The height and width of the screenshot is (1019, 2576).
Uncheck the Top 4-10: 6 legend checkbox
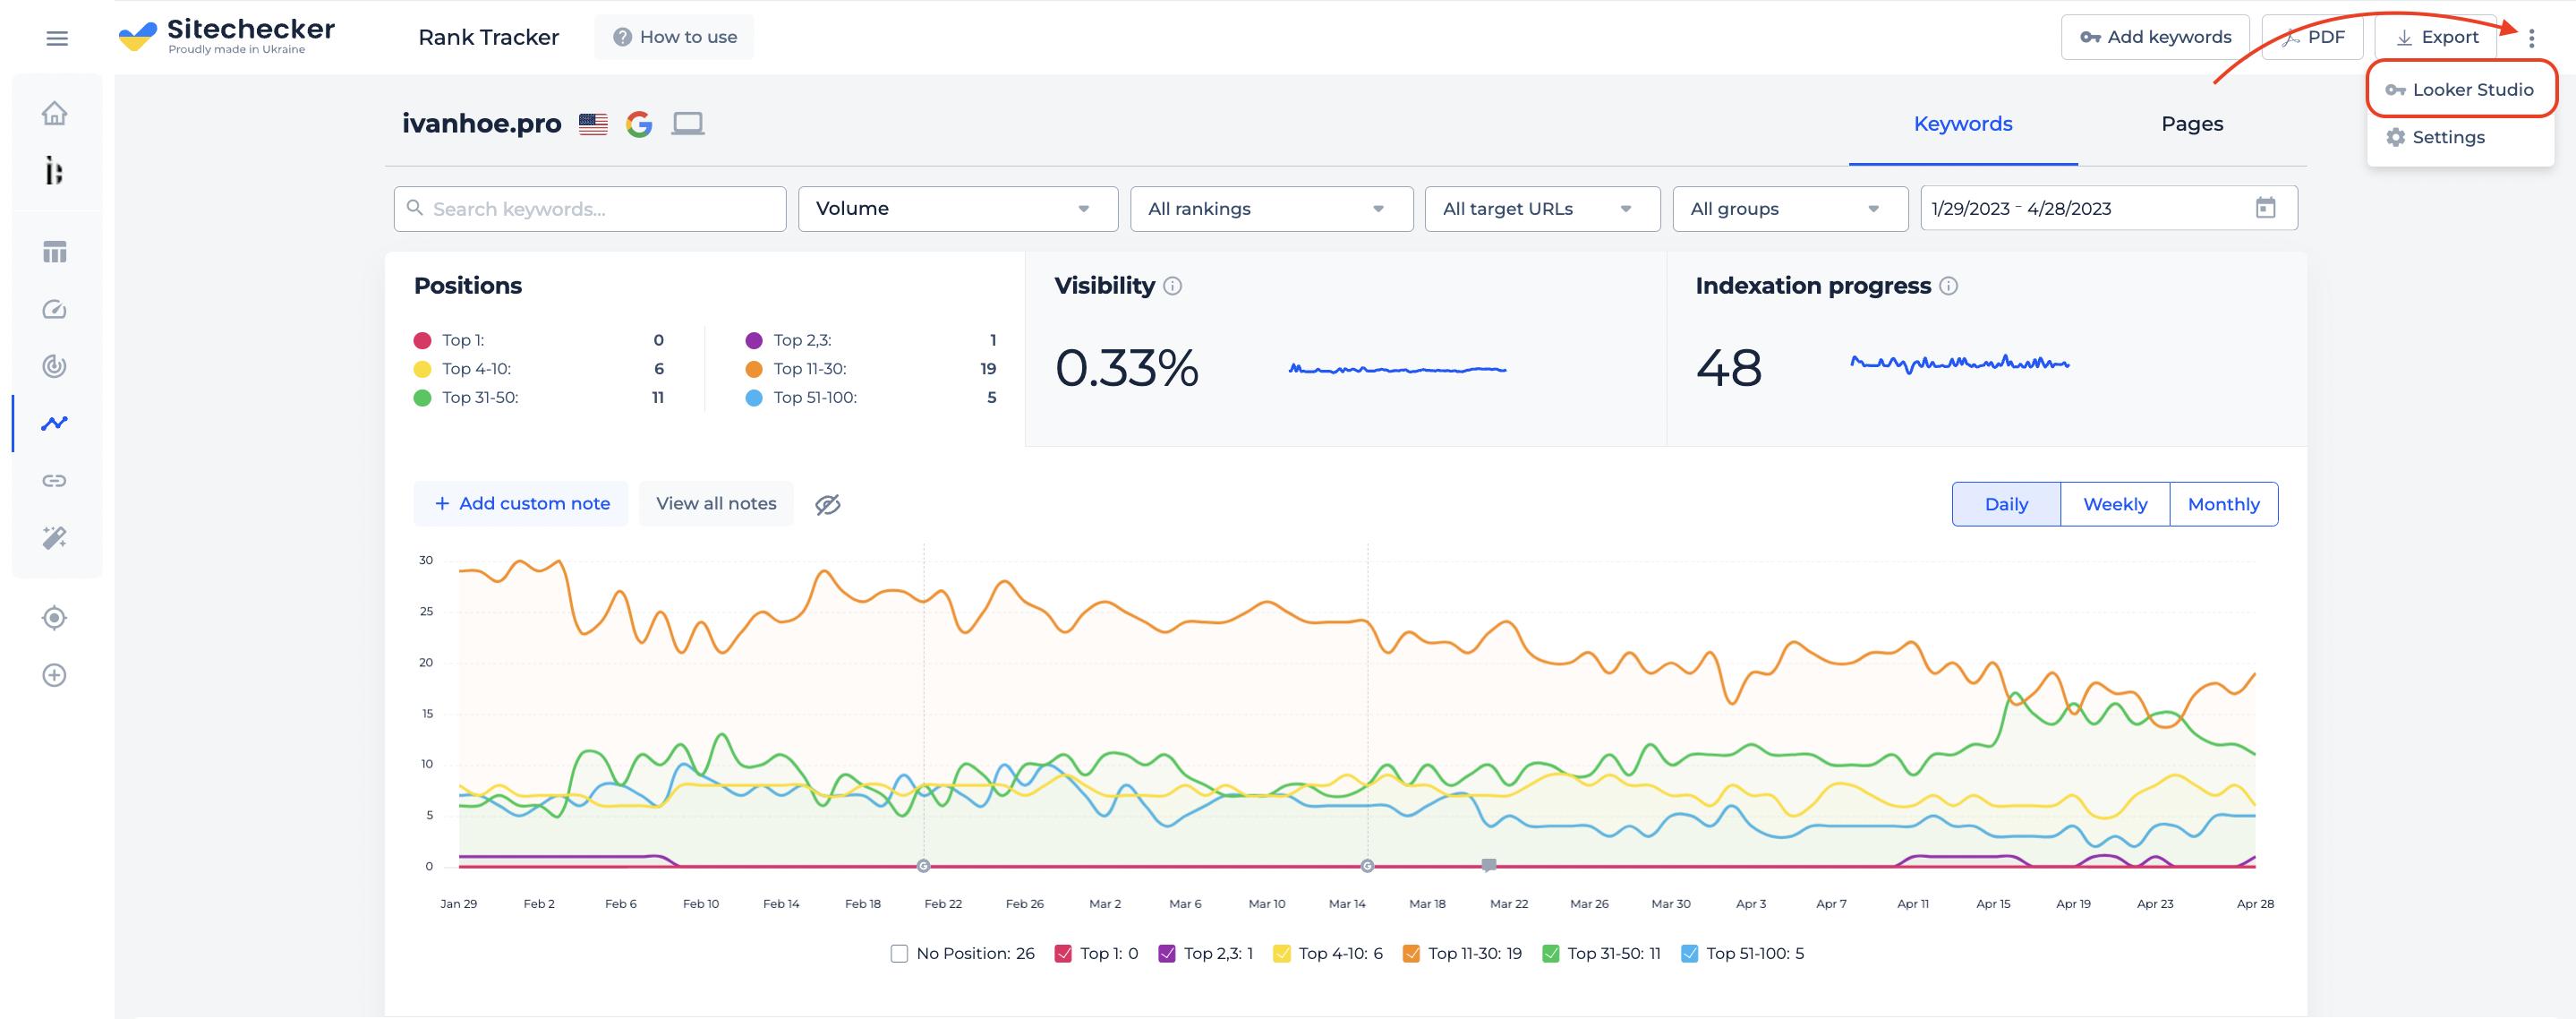pyautogui.click(x=1282, y=954)
